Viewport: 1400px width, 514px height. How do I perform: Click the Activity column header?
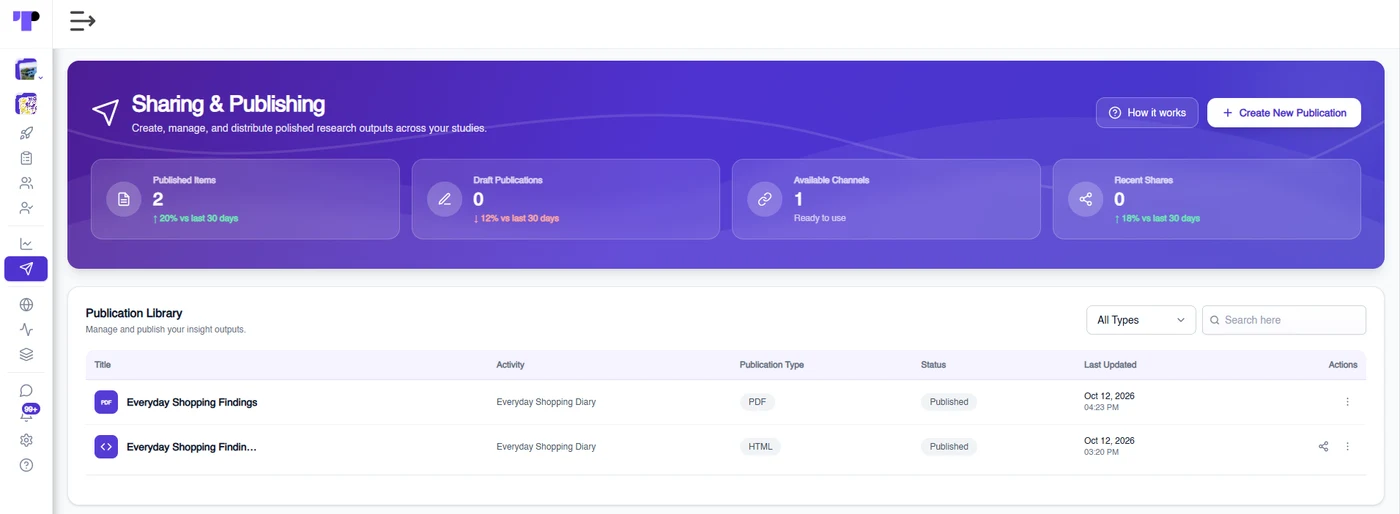coord(510,365)
